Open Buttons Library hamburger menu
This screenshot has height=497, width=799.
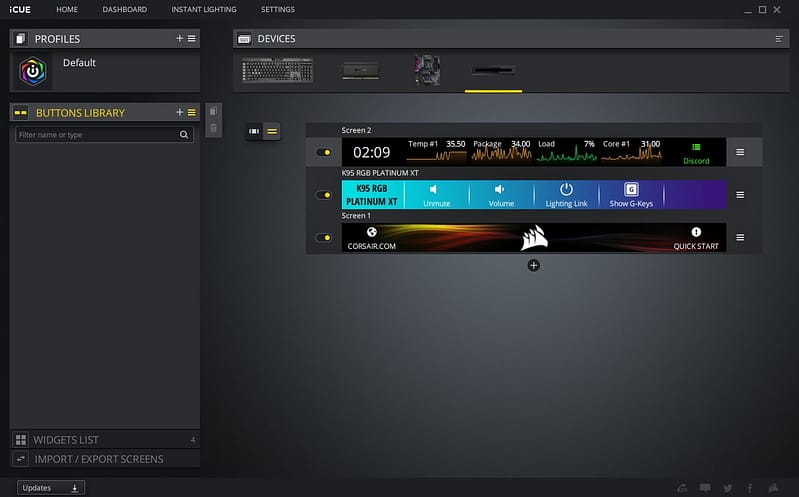coord(192,112)
